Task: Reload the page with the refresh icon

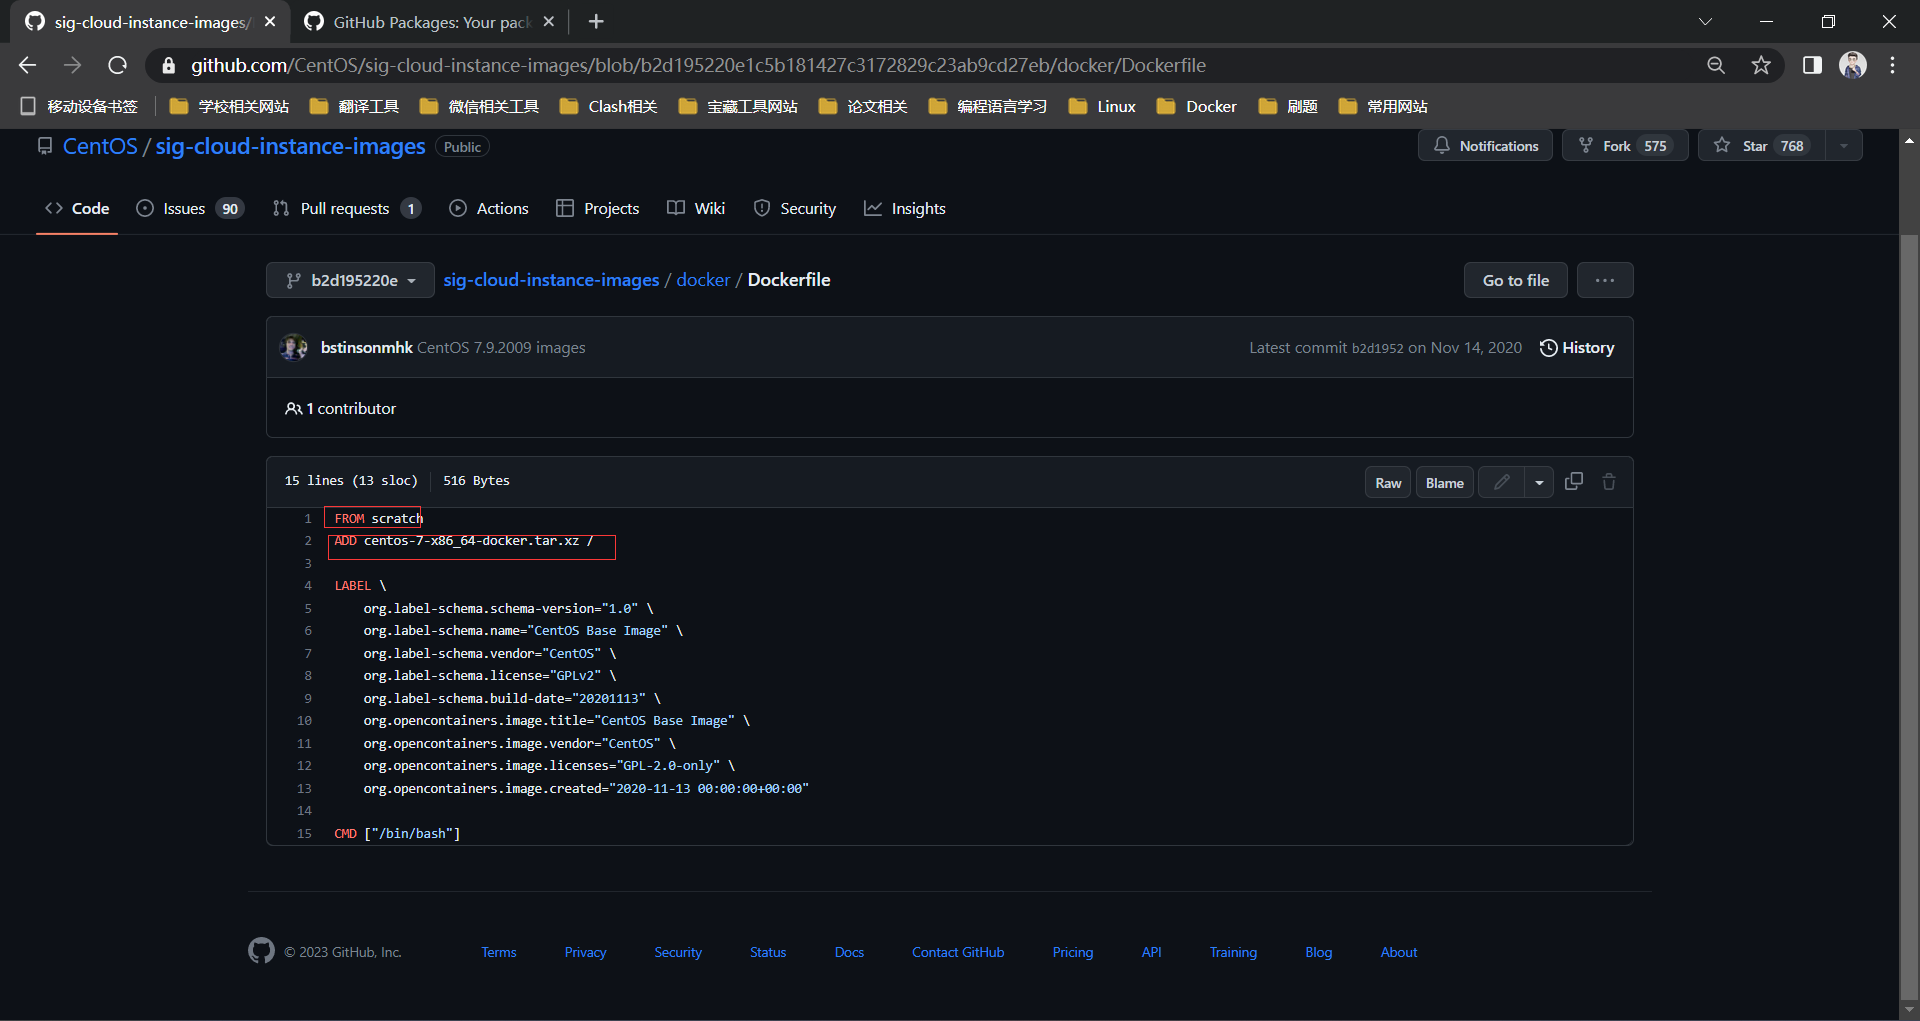Action: pyautogui.click(x=117, y=65)
